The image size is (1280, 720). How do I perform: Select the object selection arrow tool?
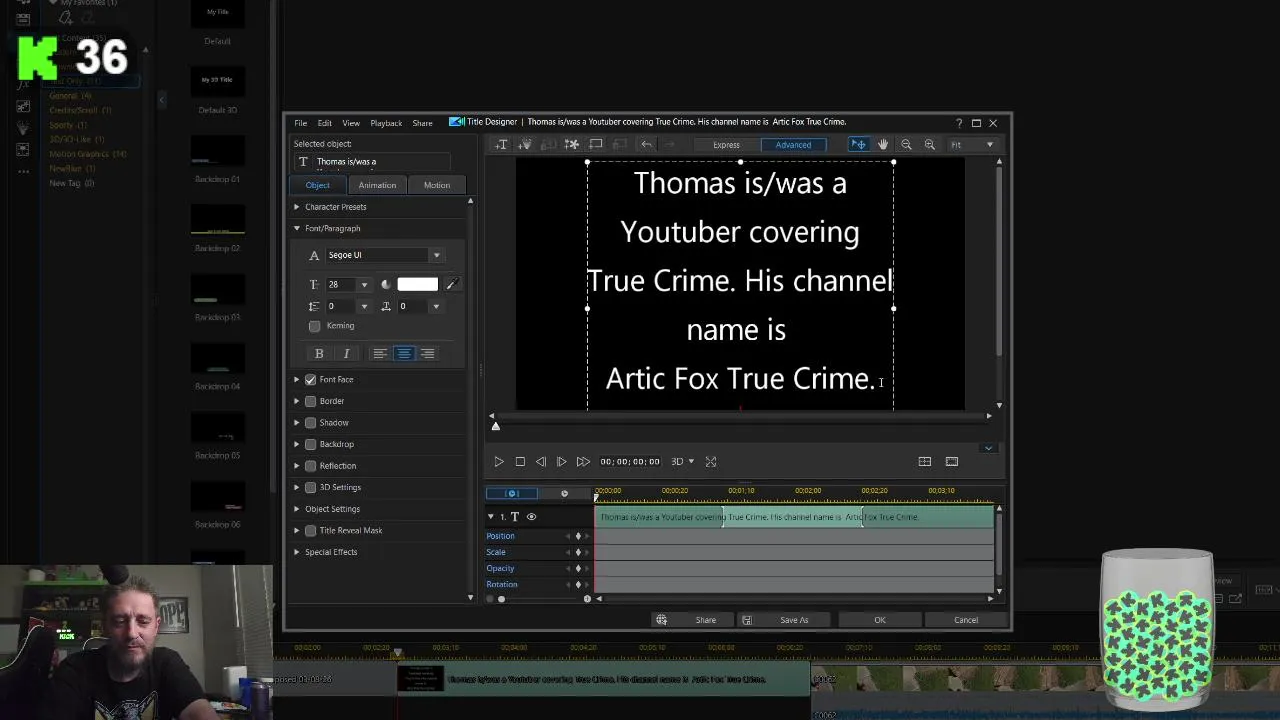pos(858,145)
